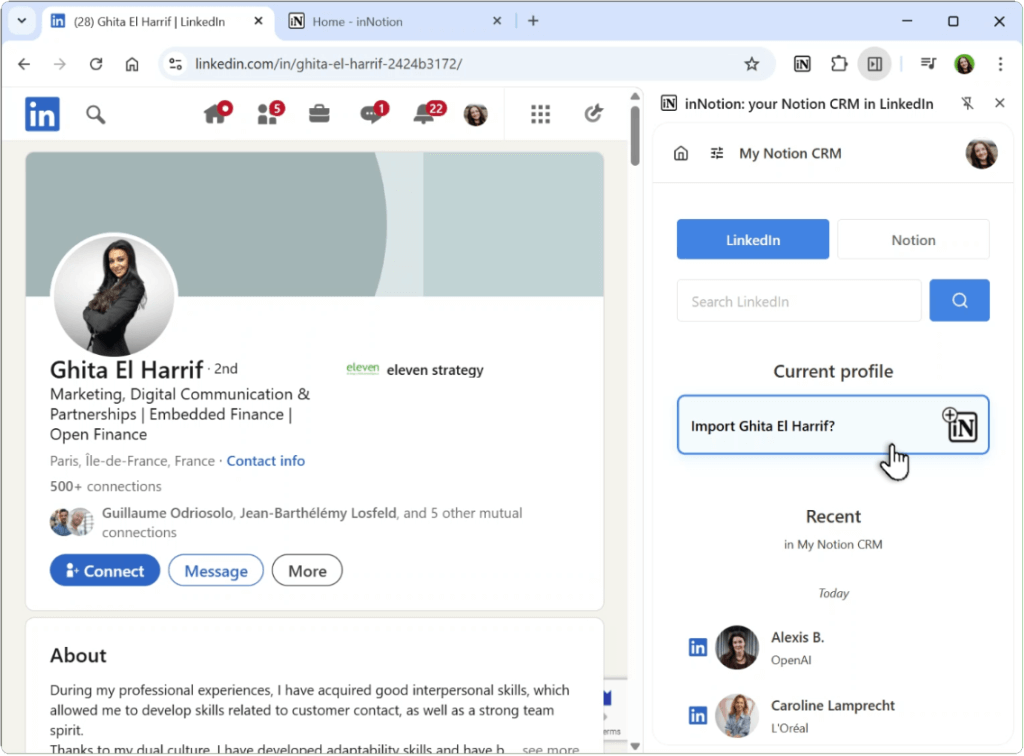Open the Me profile avatar in LinkedIn nav
Screen dimensions: 1024x756
coord(475,115)
